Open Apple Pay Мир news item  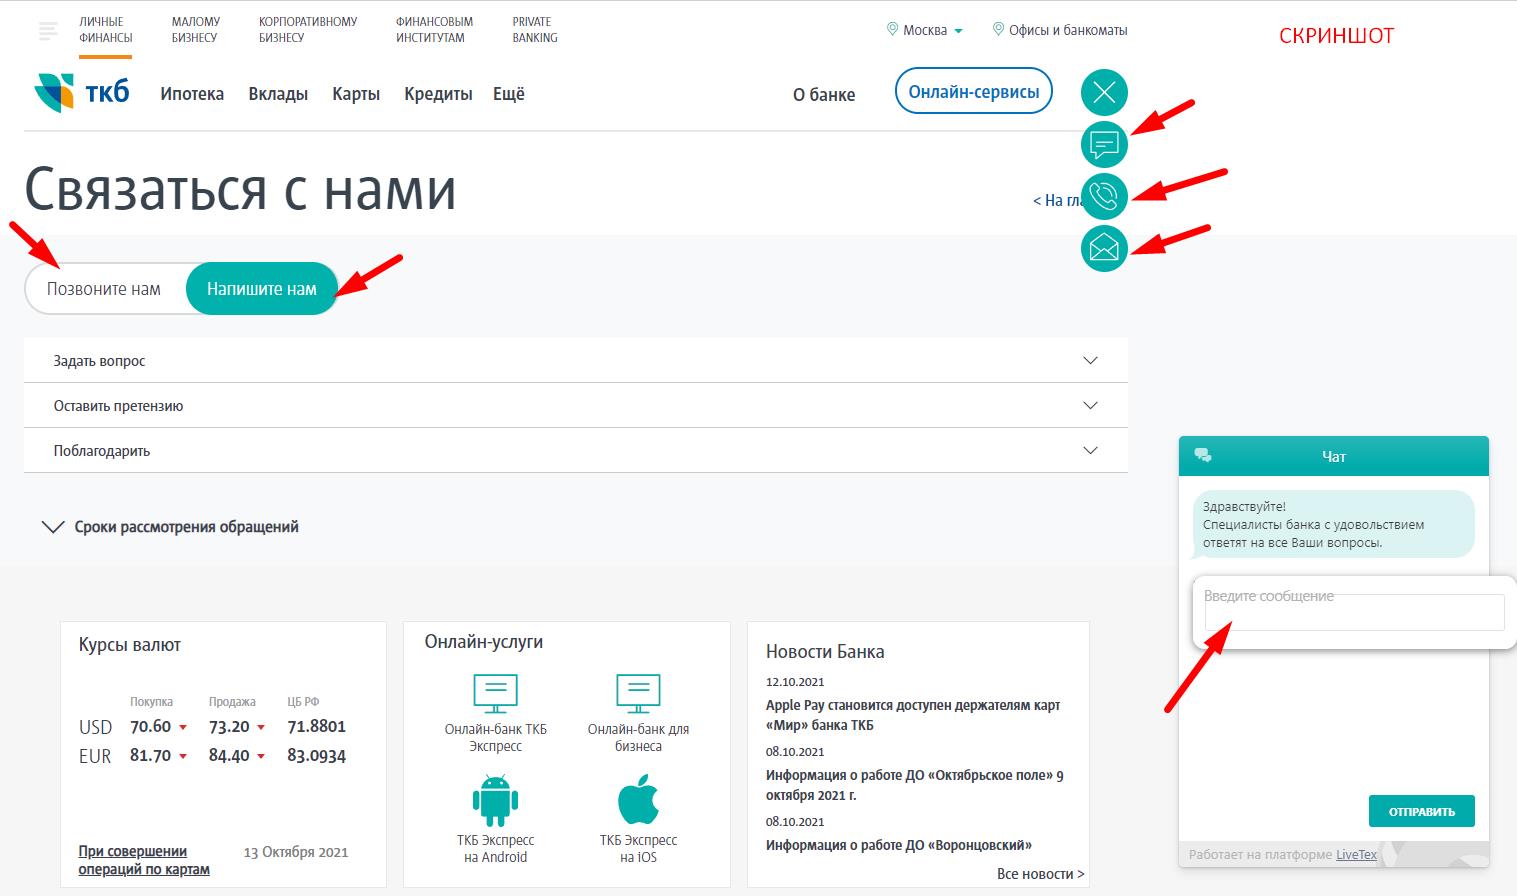913,715
